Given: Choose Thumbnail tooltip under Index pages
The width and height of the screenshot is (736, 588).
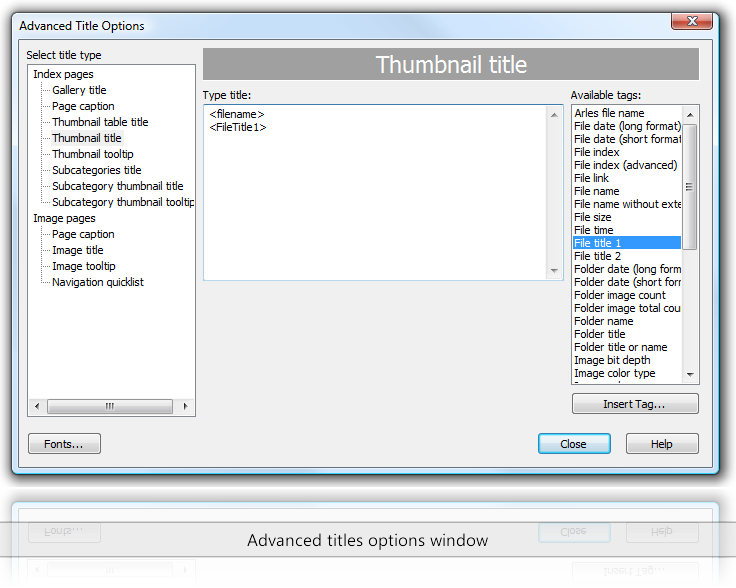Looking at the screenshot, I should pos(92,154).
